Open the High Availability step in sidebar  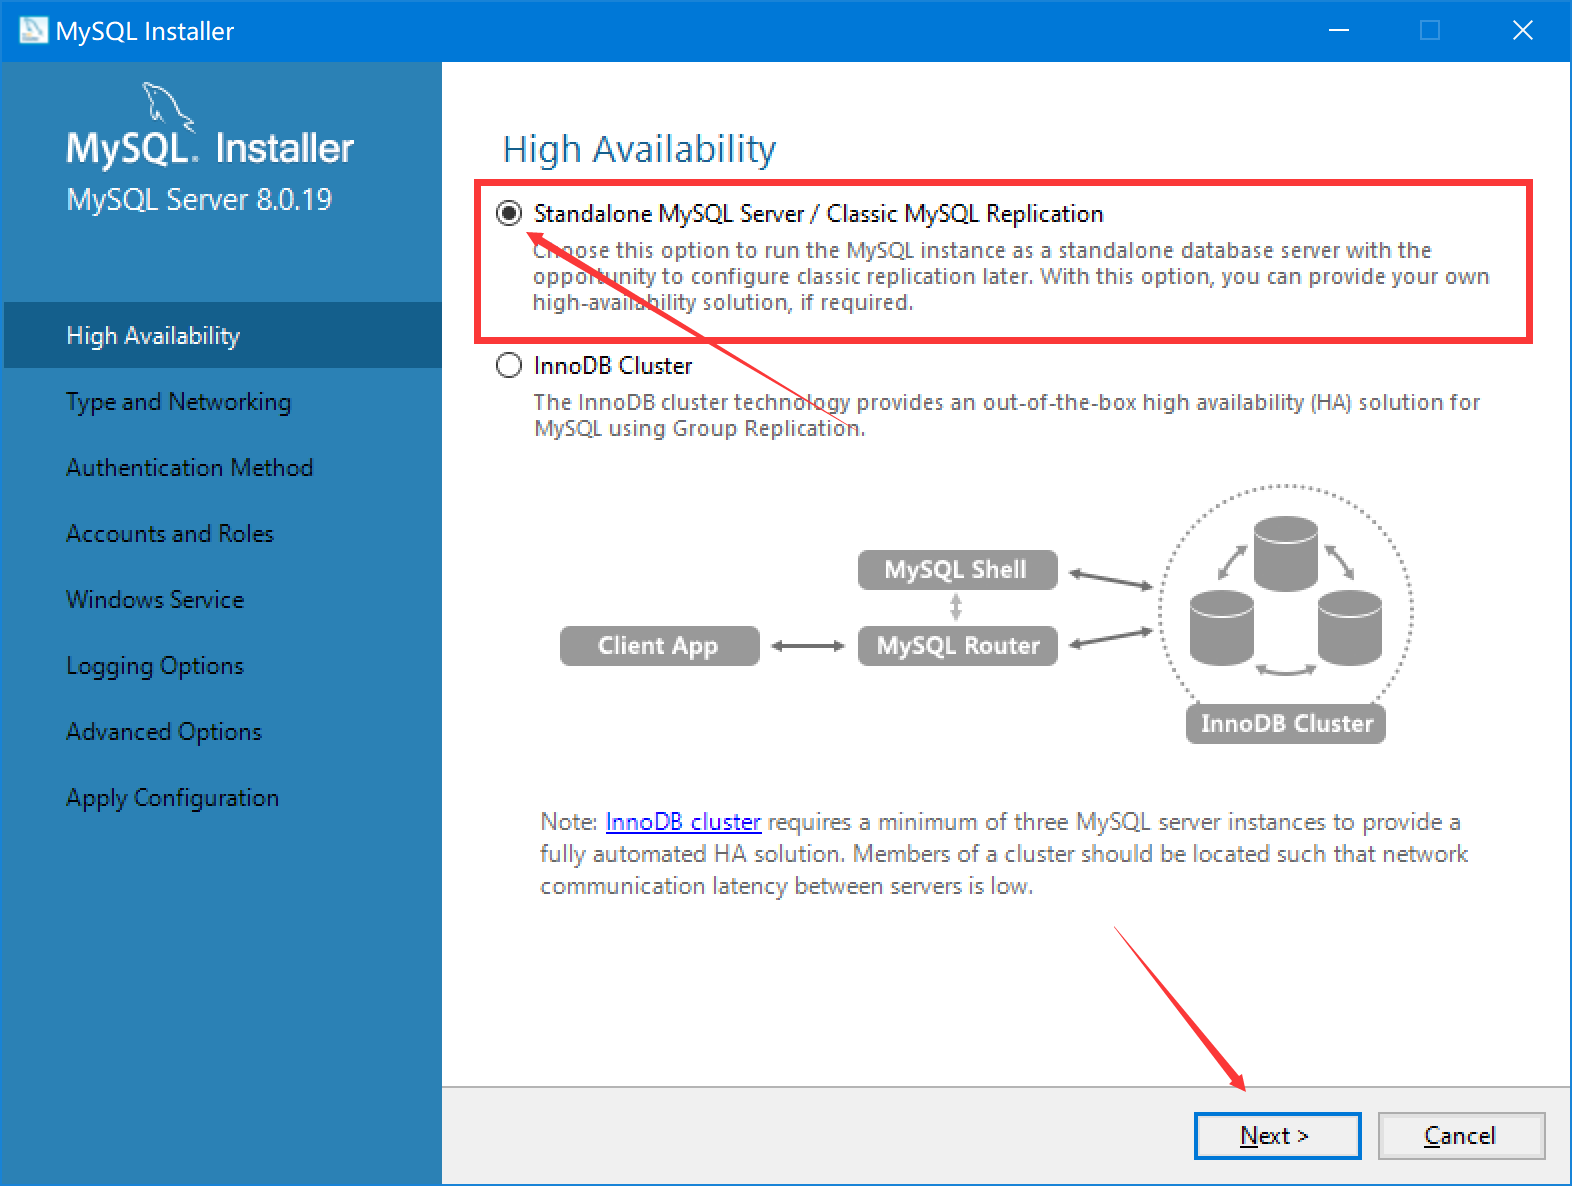pos(153,336)
